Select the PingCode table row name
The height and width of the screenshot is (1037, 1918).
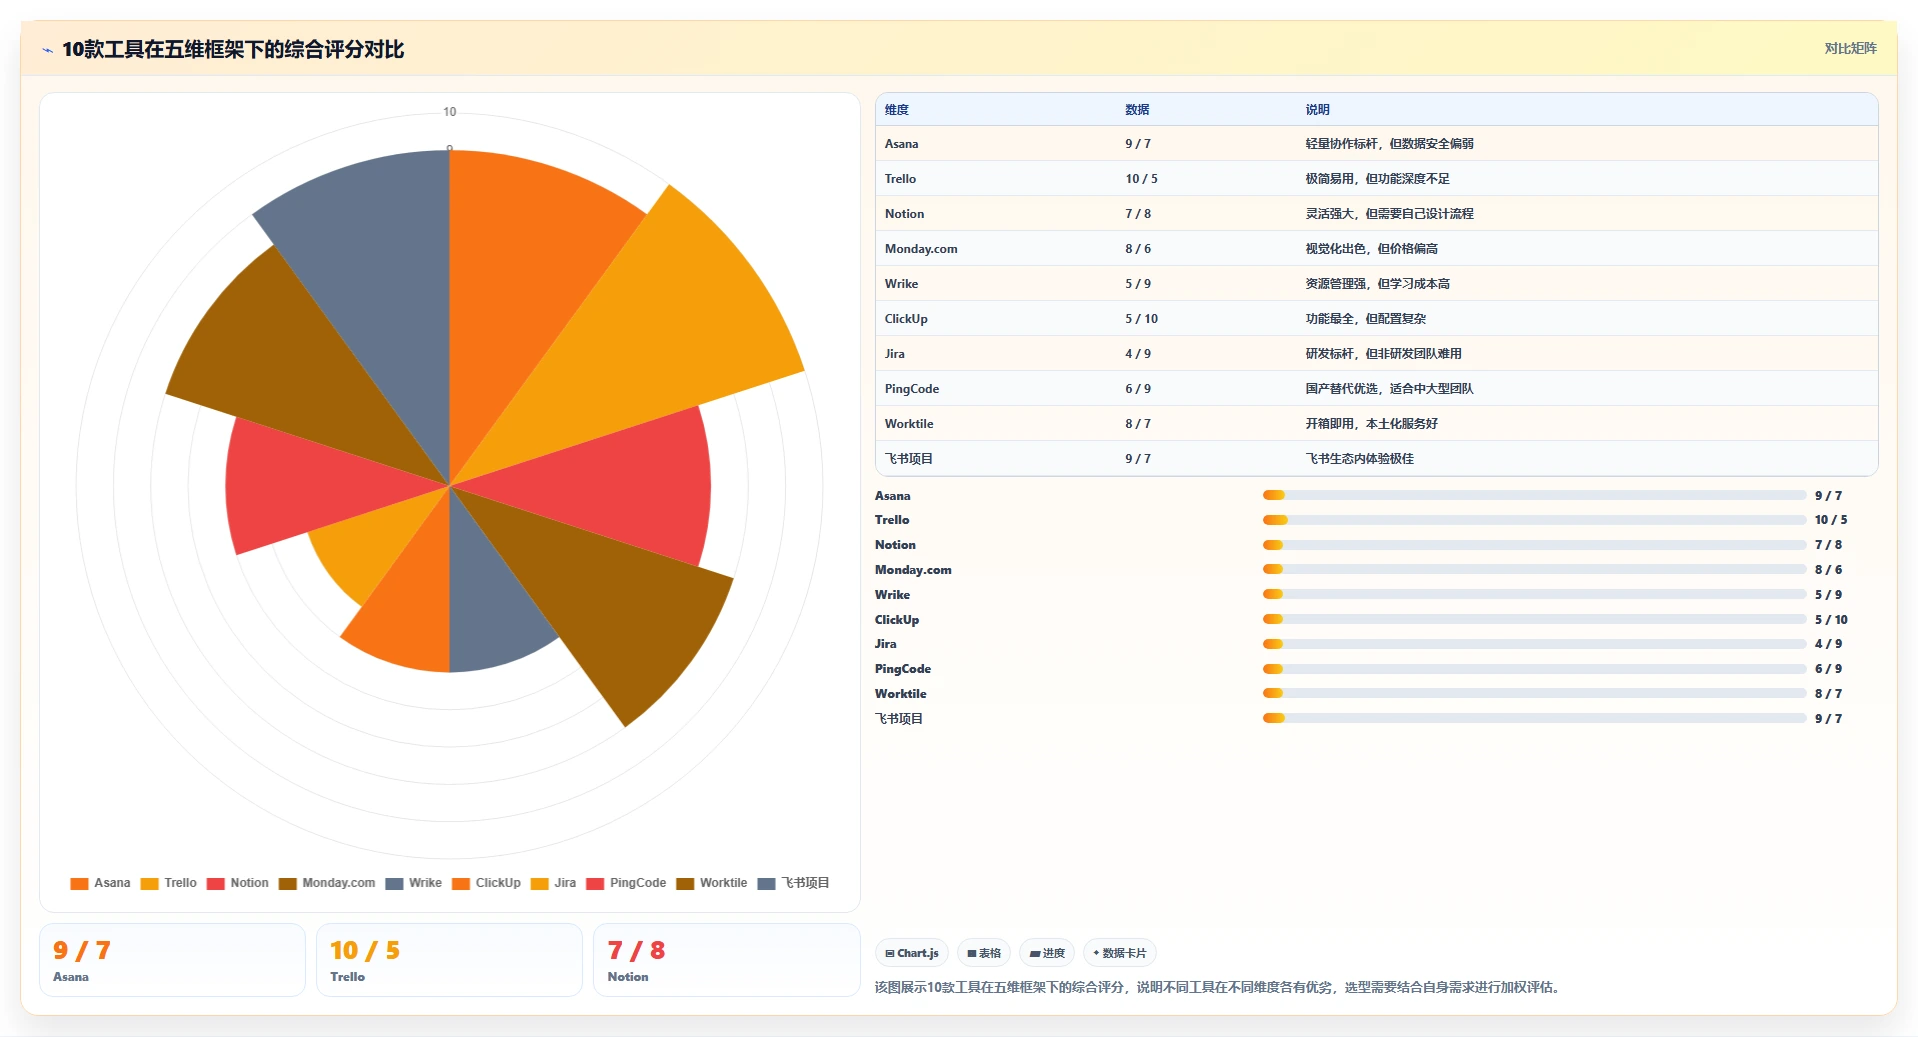[x=911, y=389]
